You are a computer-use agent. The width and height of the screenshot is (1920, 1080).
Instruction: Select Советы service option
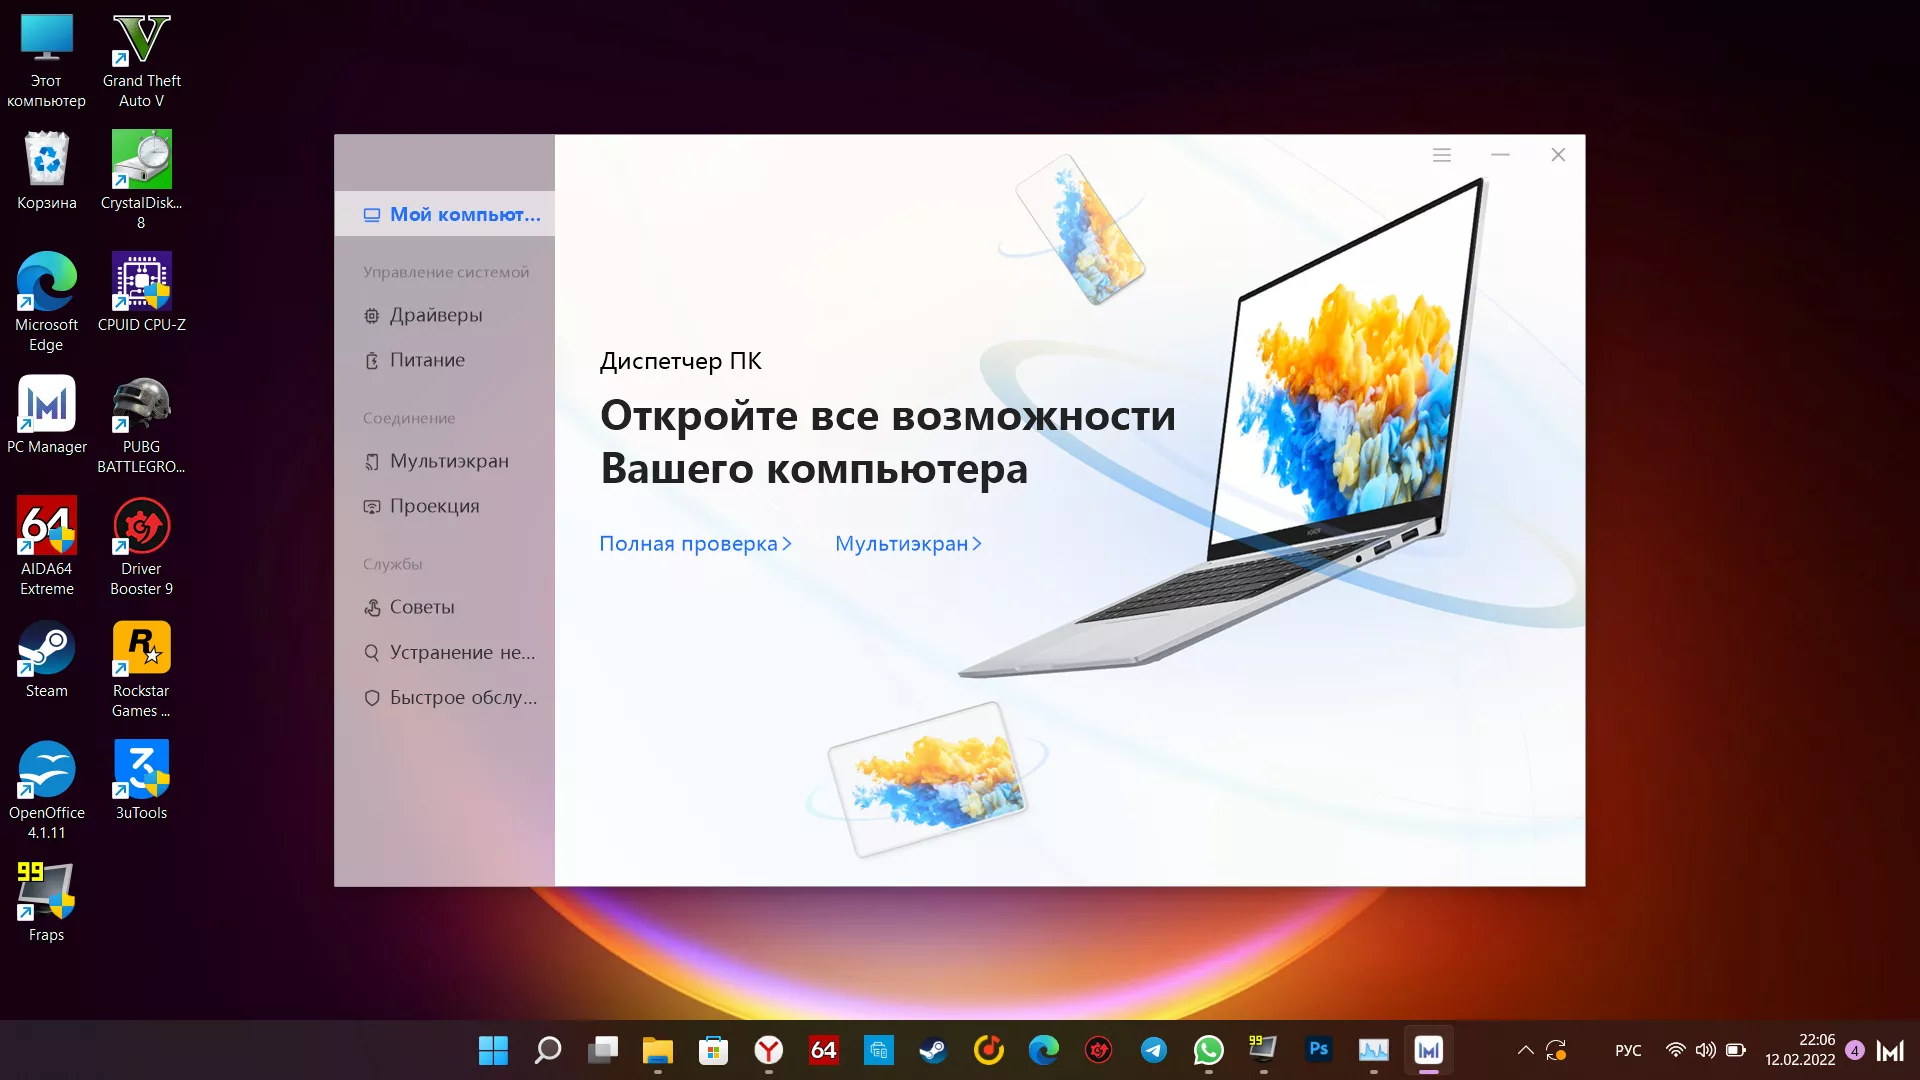coord(422,607)
